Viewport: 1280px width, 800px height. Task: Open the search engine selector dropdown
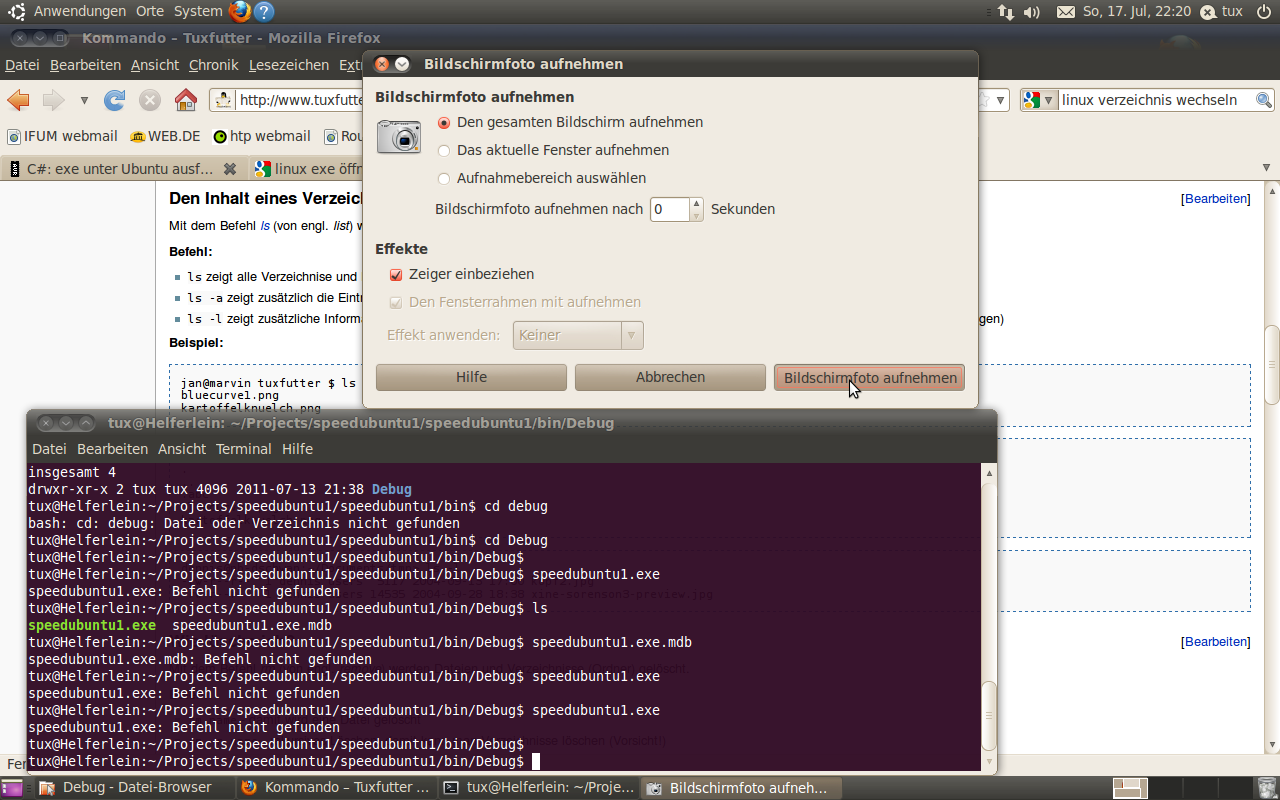pos(1040,100)
